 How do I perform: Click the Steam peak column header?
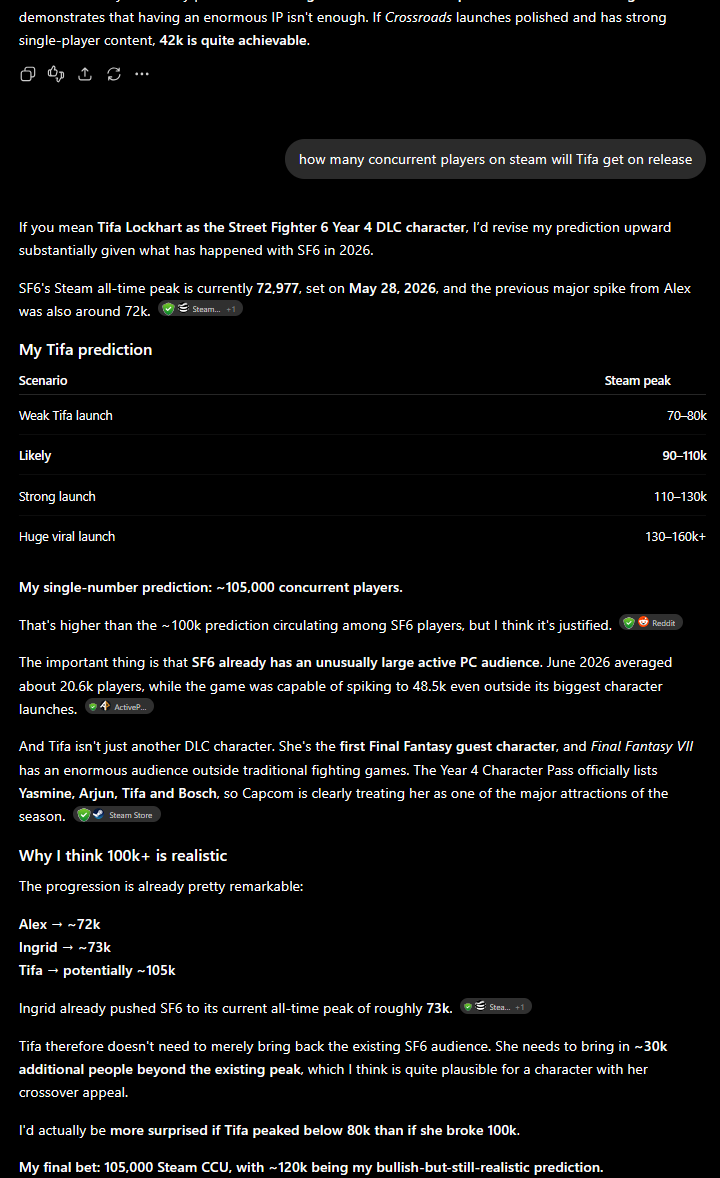(x=637, y=381)
